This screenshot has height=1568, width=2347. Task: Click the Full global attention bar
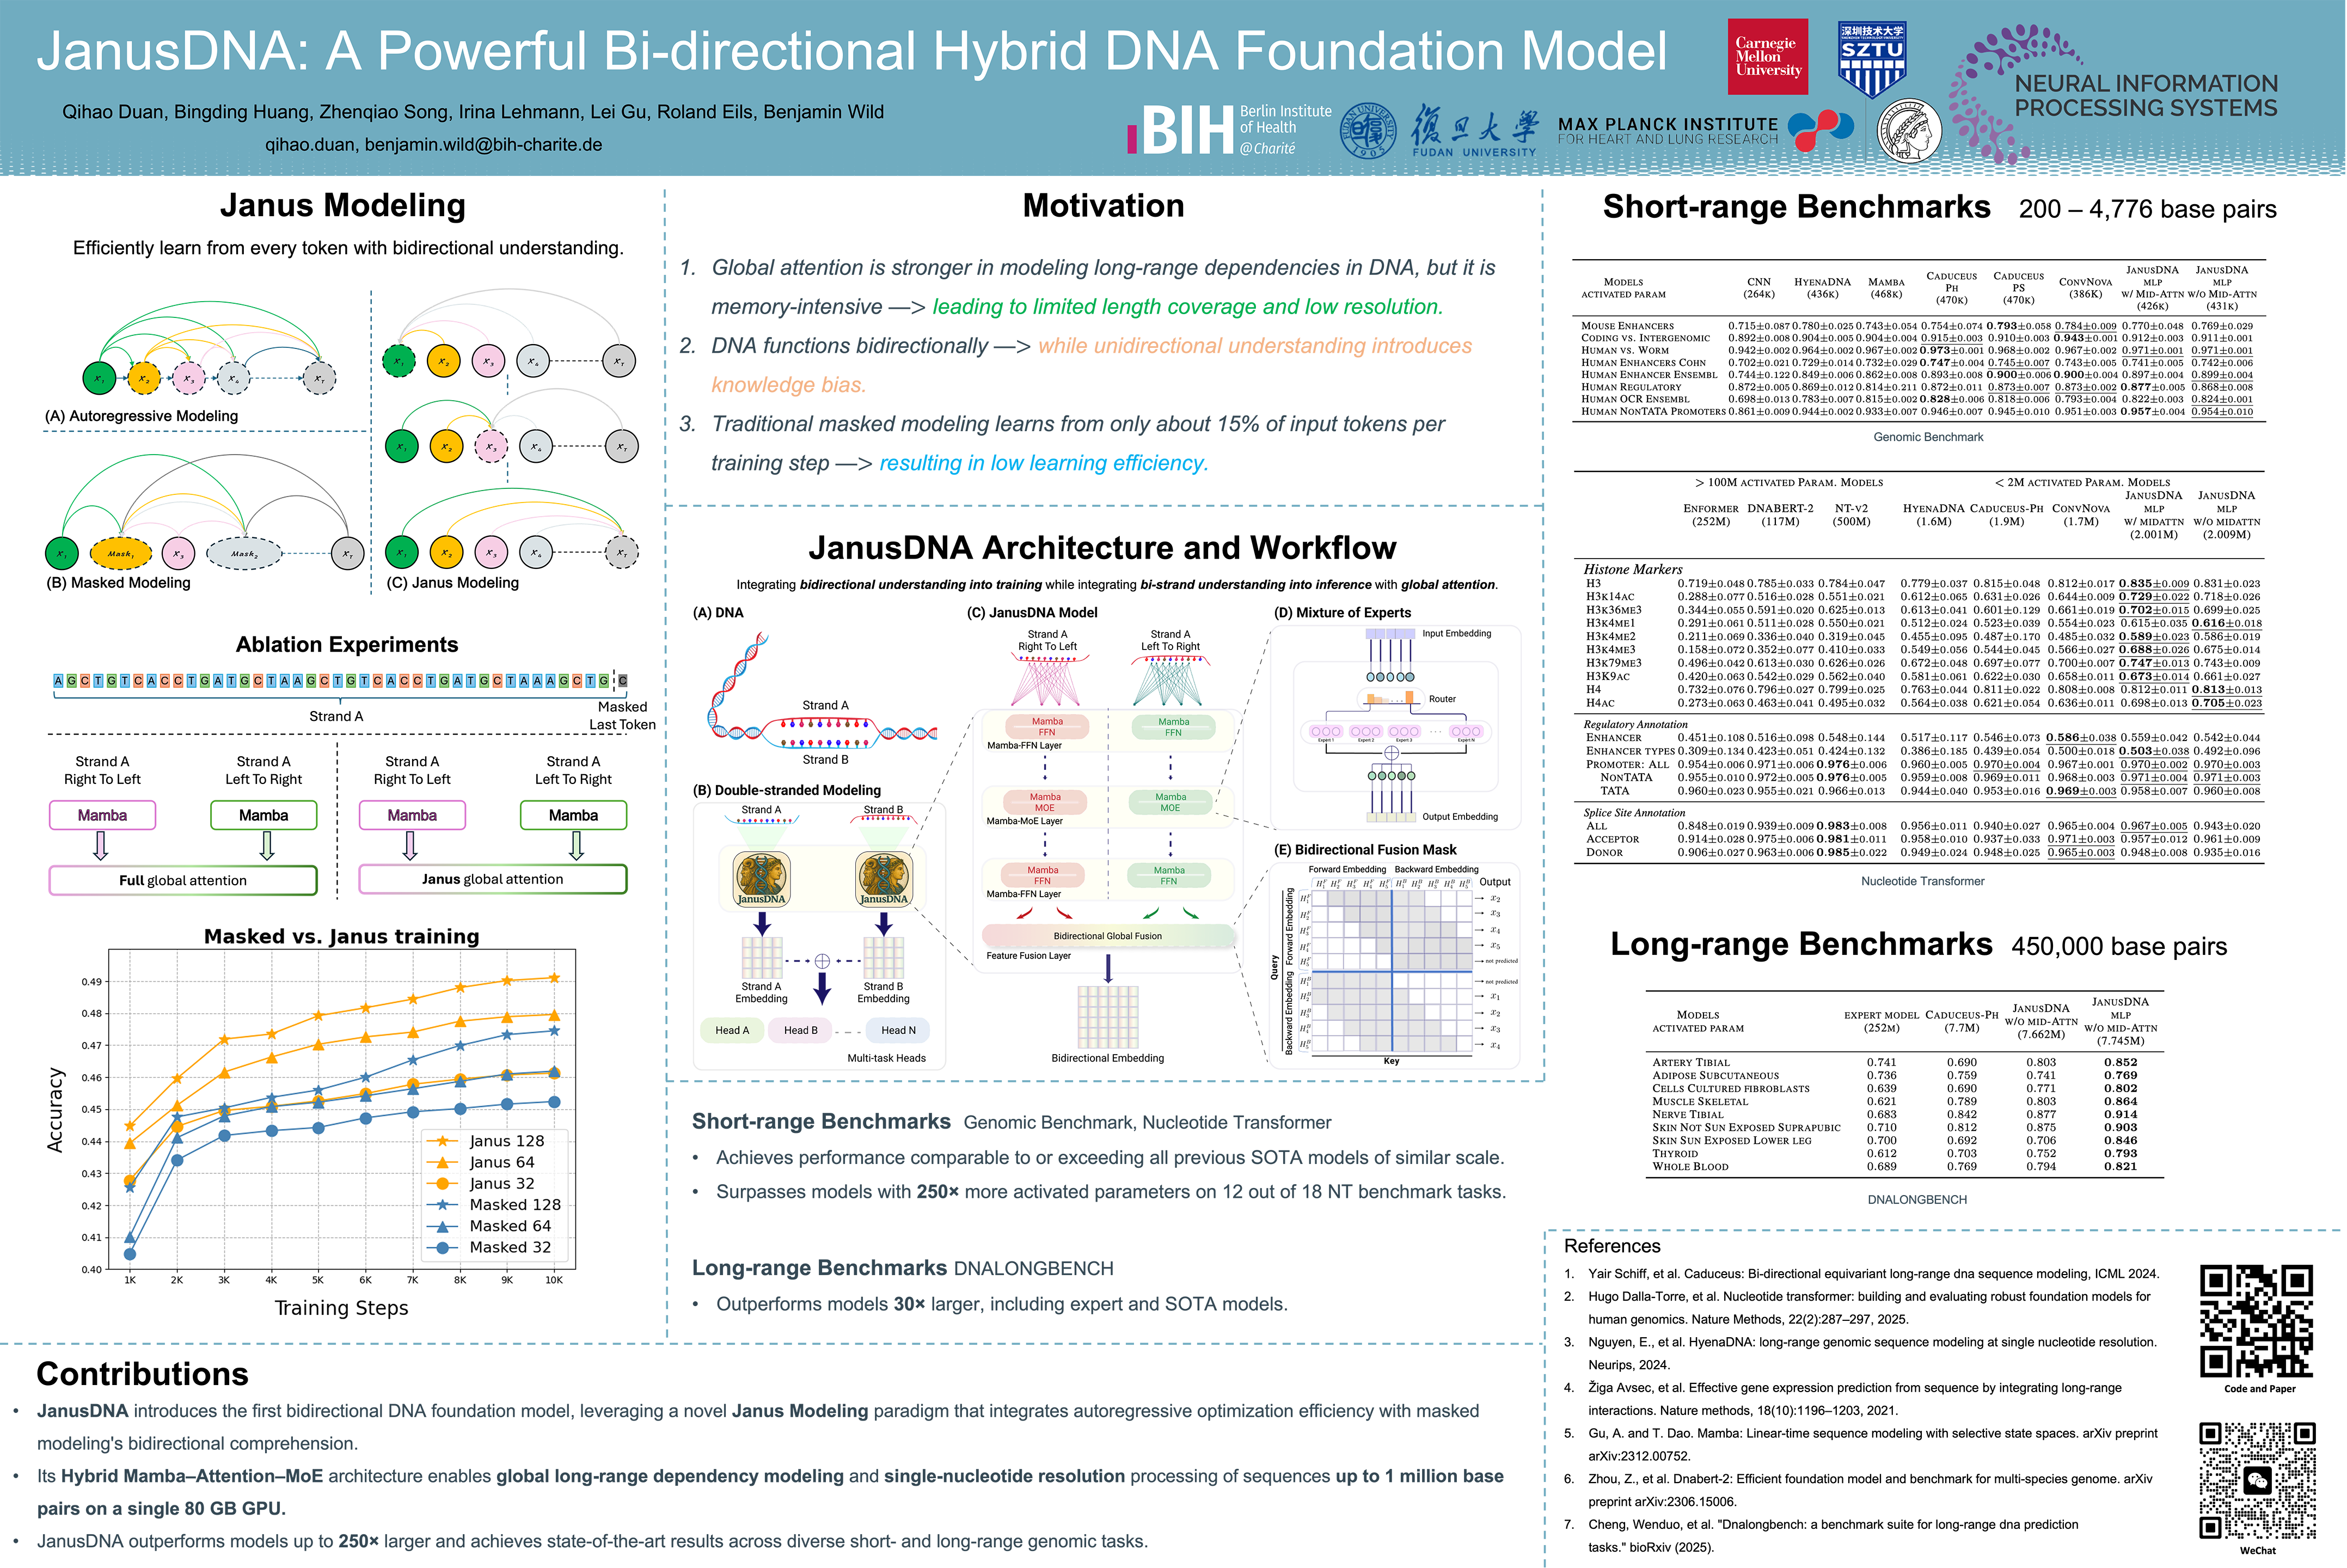tap(183, 880)
